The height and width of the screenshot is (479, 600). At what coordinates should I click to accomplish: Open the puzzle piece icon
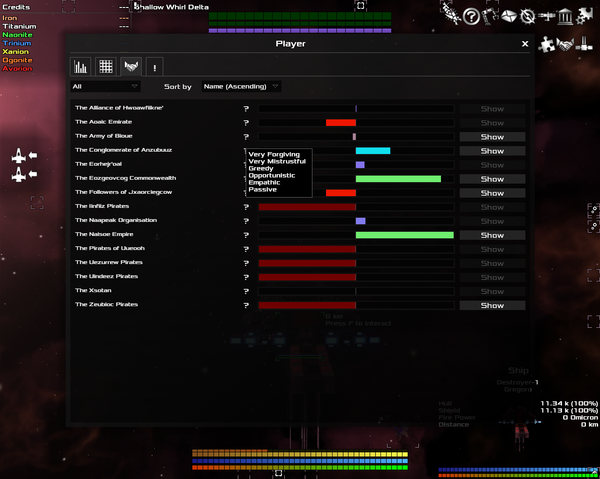pyautogui.click(x=547, y=44)
